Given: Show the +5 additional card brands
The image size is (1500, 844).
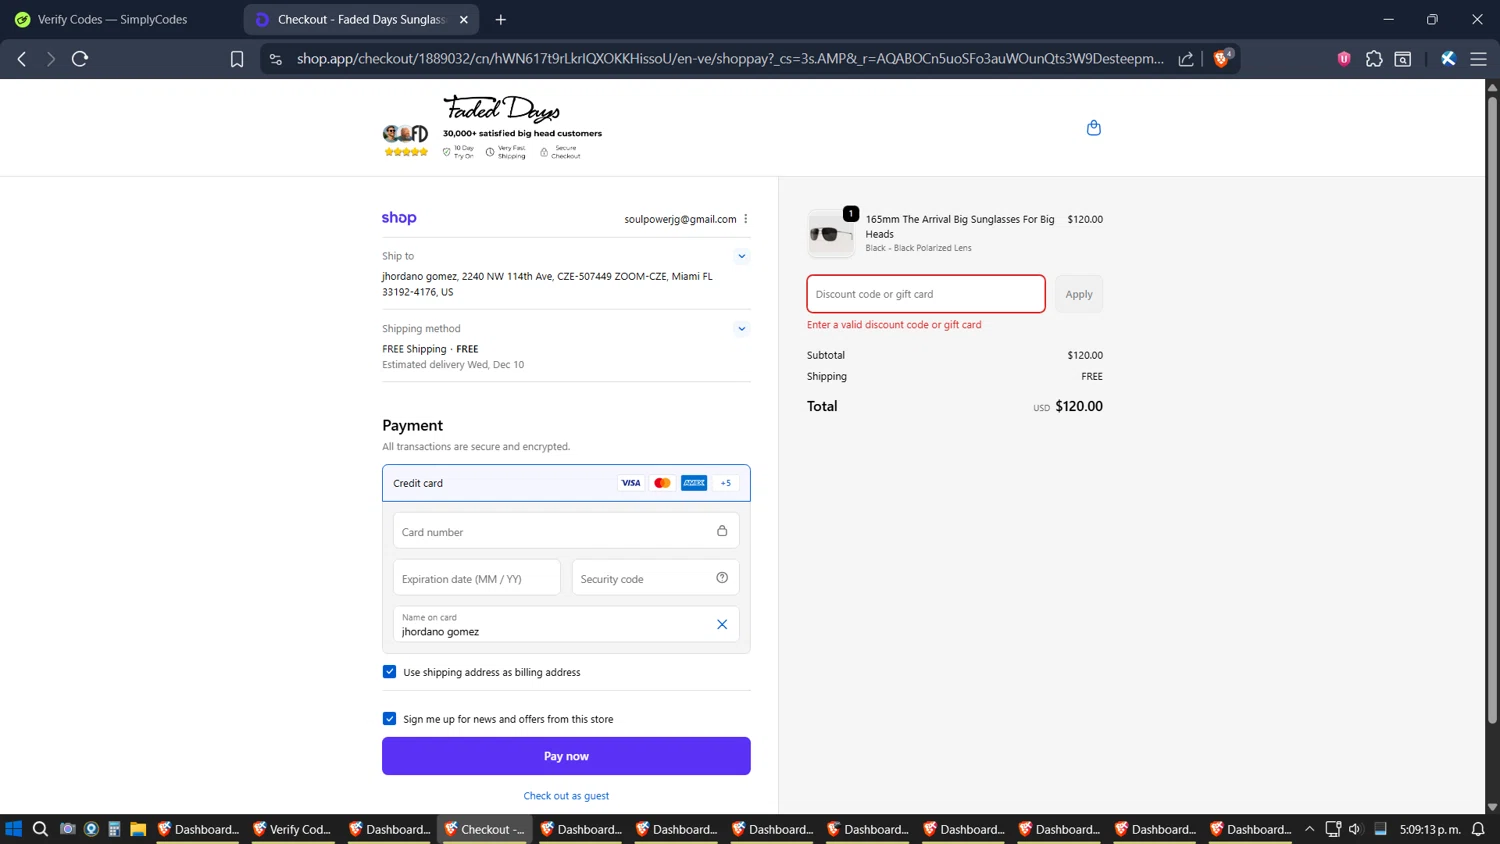Looking at the screenshot, I should point(726,483).
